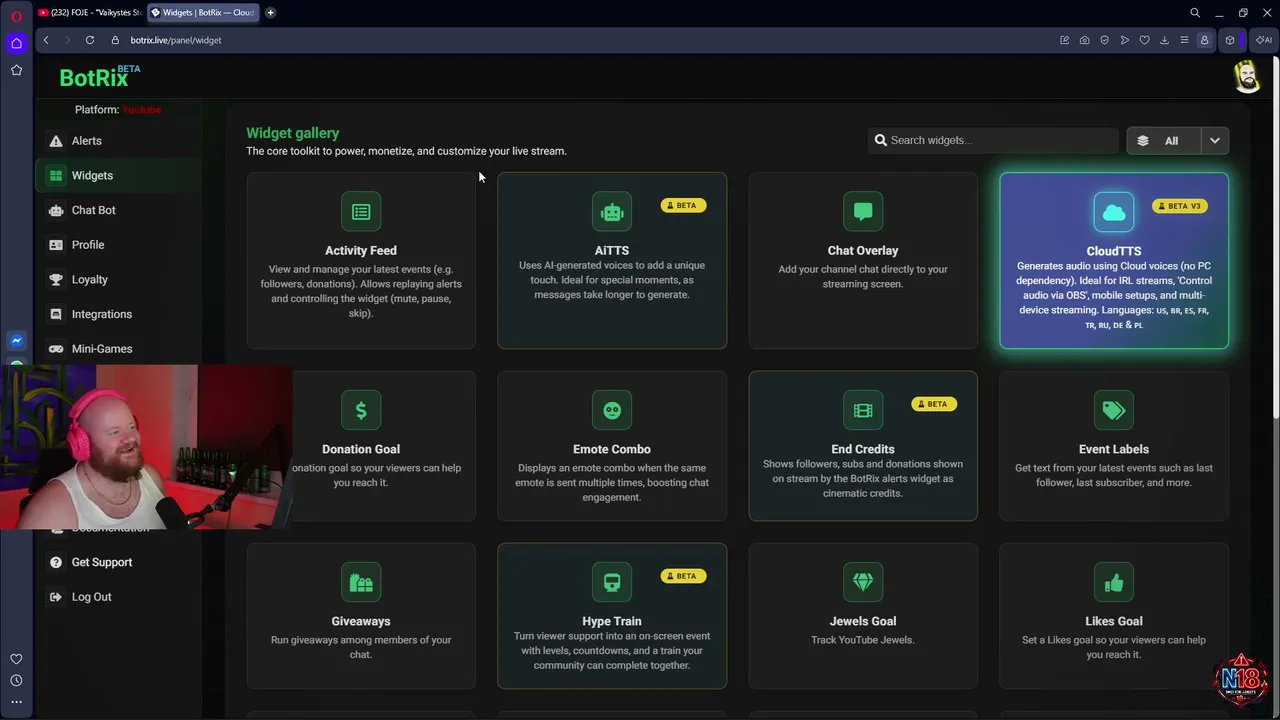Open the browser tab search magnifier
1280x720 pixels.
point(1195,13)
